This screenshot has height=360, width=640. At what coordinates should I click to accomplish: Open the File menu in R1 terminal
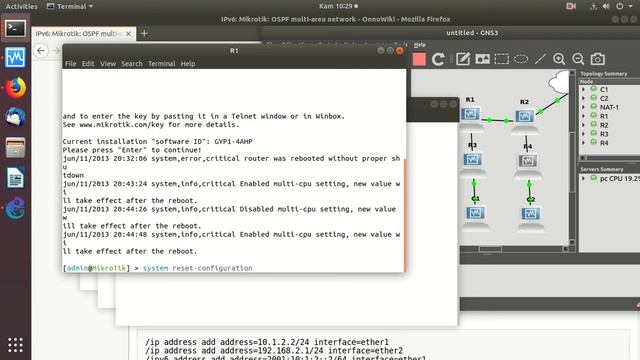(x=70, y=64)
